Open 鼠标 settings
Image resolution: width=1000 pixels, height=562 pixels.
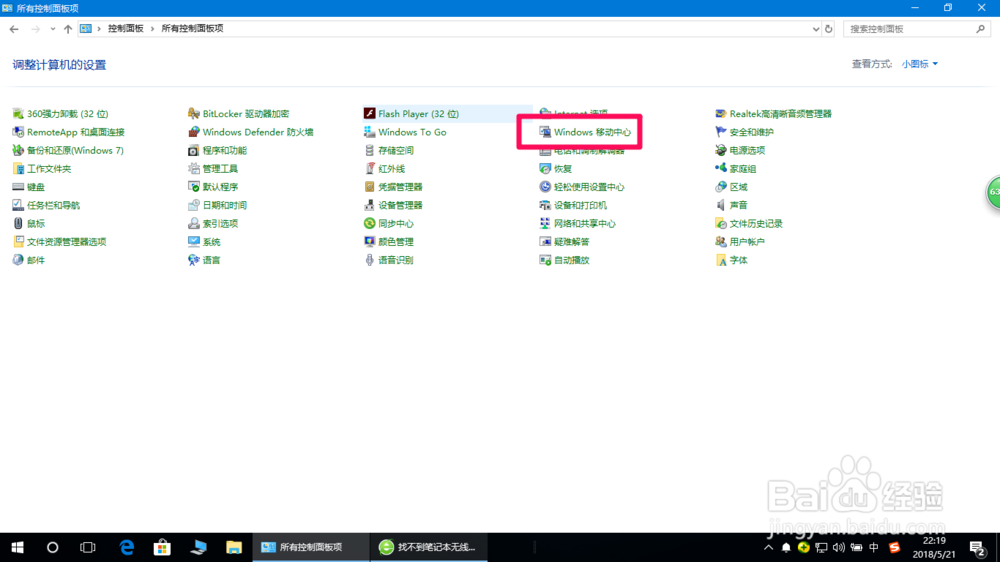click(29, 224)
